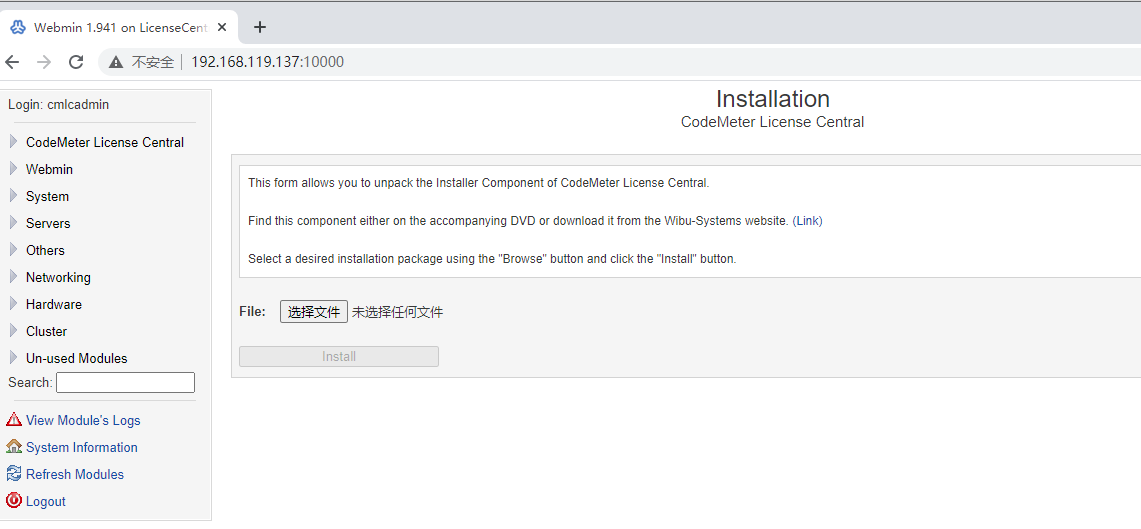Click the 'Installation' page heading

(773, 98)
